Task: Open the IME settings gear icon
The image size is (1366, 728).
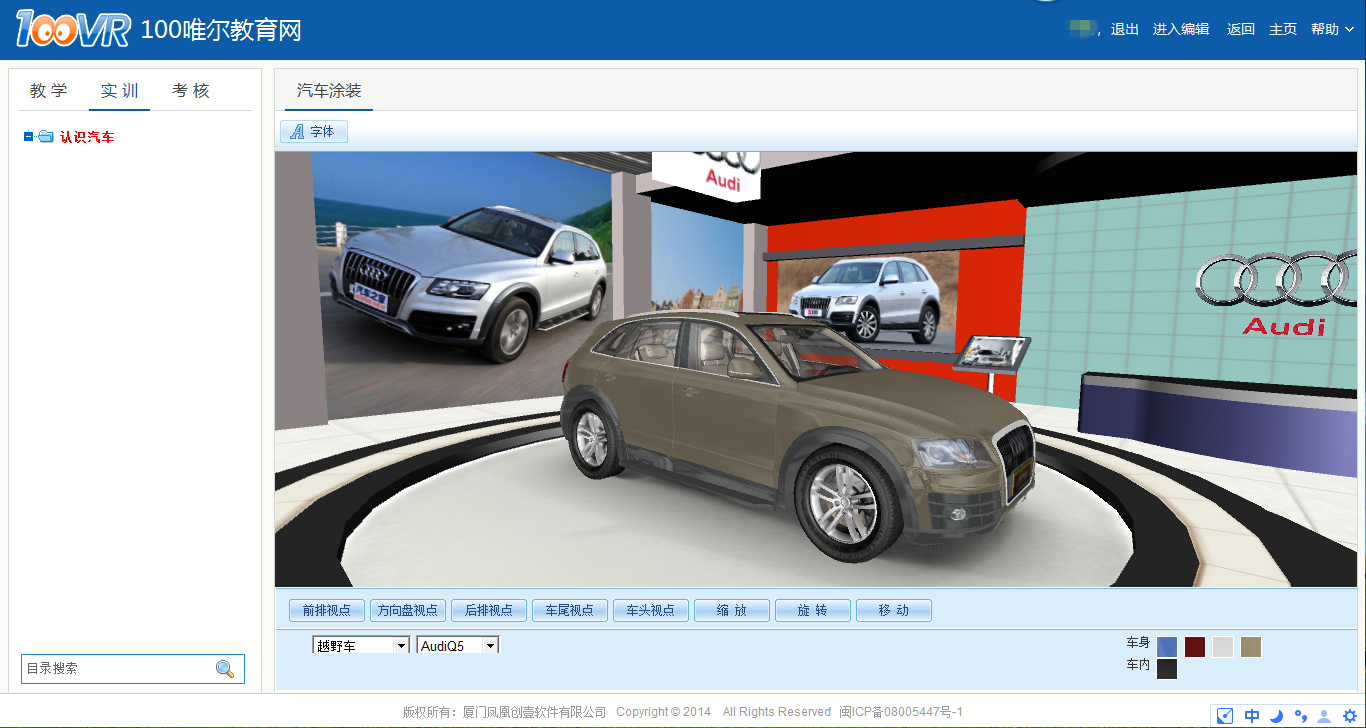Action: 1349,715
